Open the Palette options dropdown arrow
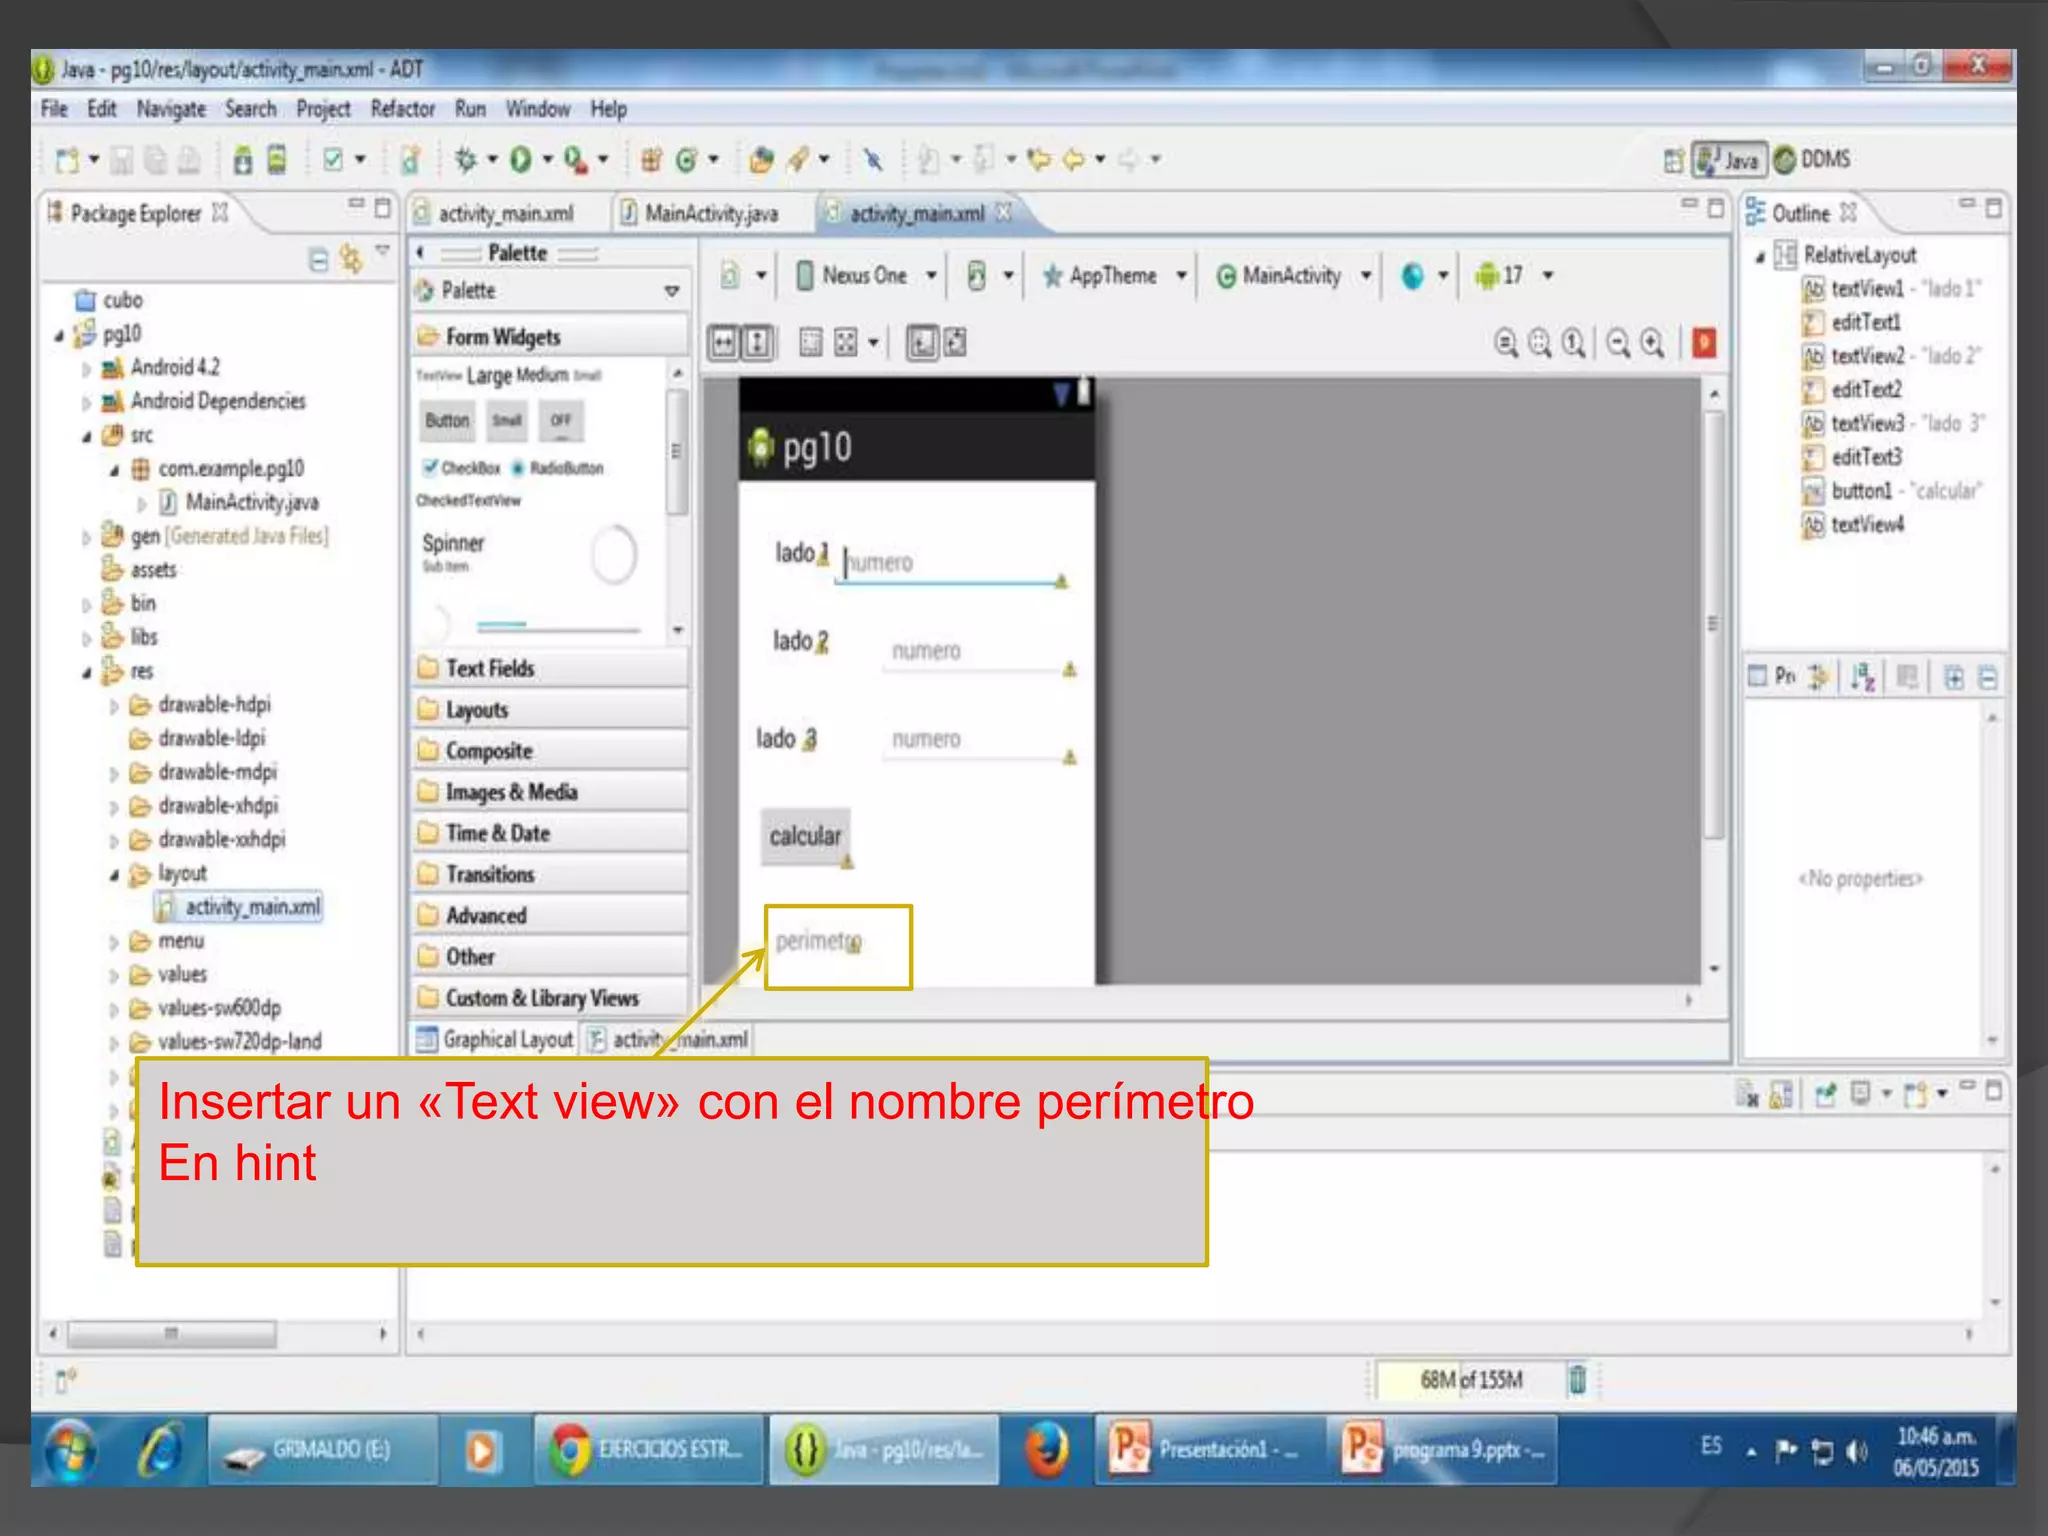 click(x=672, y=291)
